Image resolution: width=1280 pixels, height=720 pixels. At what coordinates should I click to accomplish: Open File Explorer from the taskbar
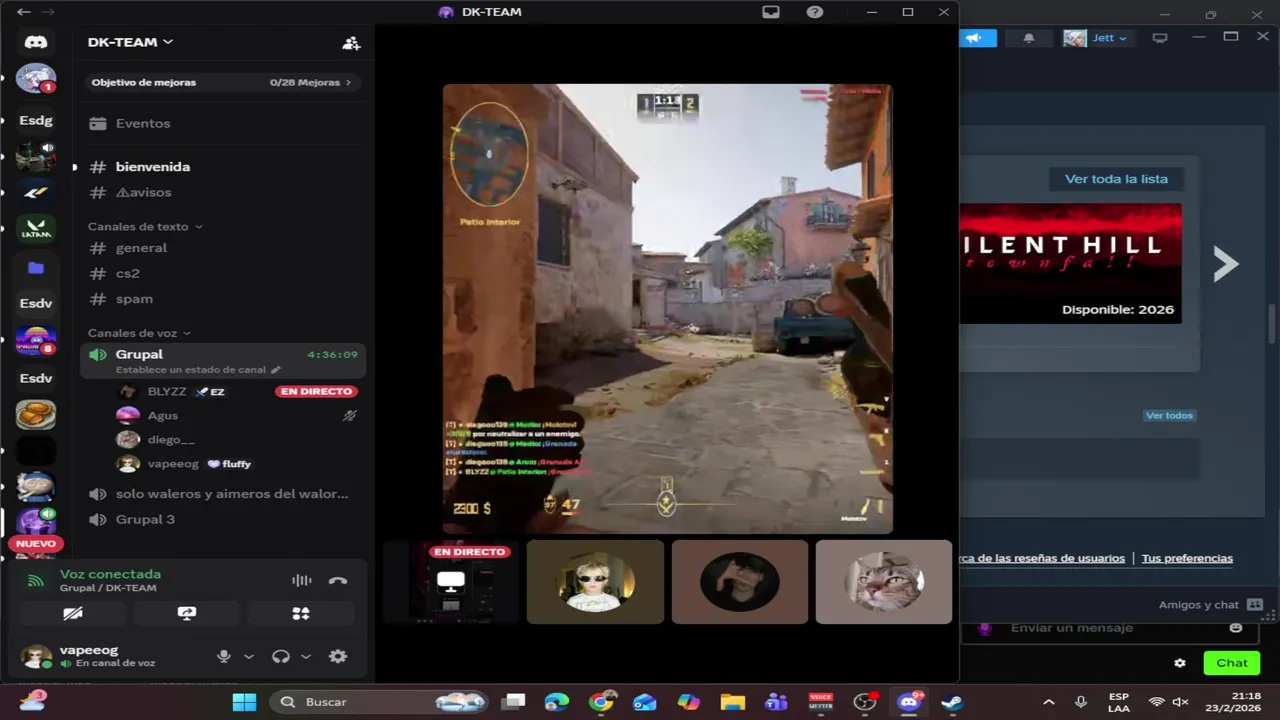733,702
